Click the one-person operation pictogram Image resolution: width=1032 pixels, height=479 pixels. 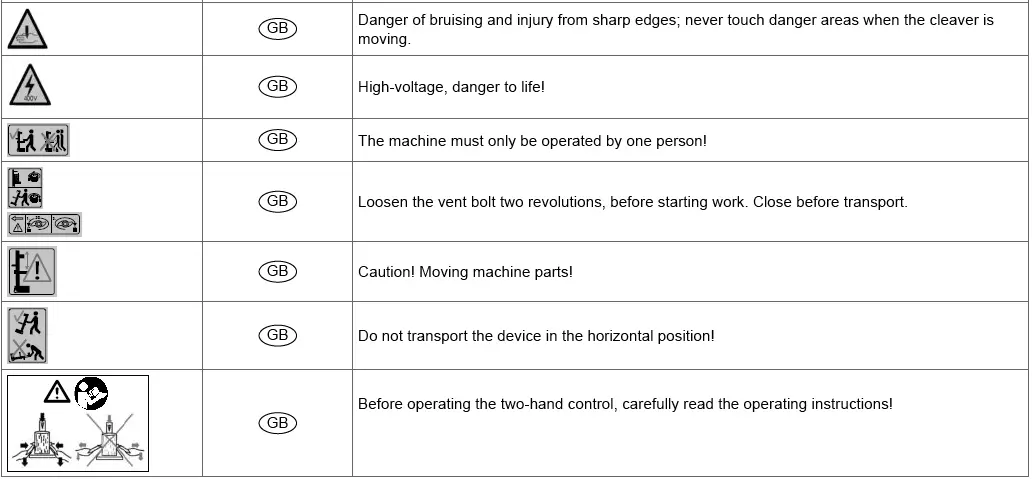pyautogui.click(x=38, y=141)
